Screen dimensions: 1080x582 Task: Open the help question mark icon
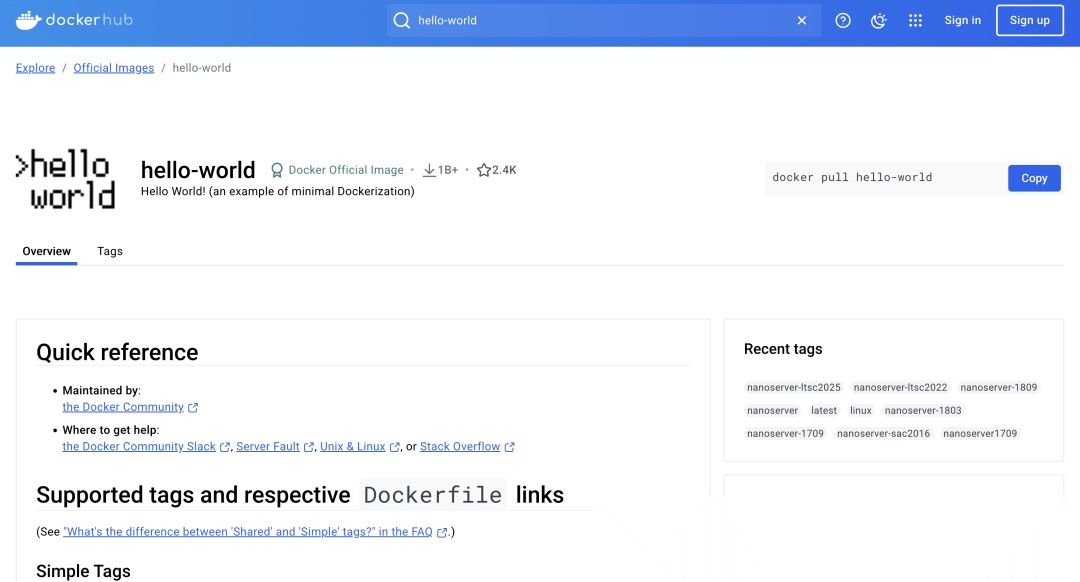point(843,21)
